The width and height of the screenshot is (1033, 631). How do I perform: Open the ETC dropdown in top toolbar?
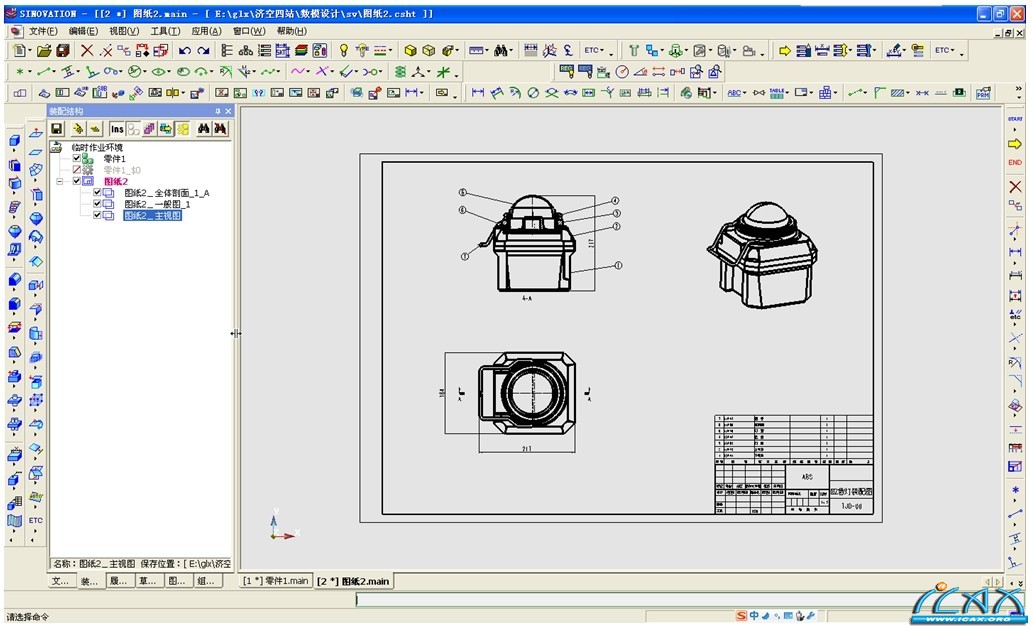(x=595, y=51)
